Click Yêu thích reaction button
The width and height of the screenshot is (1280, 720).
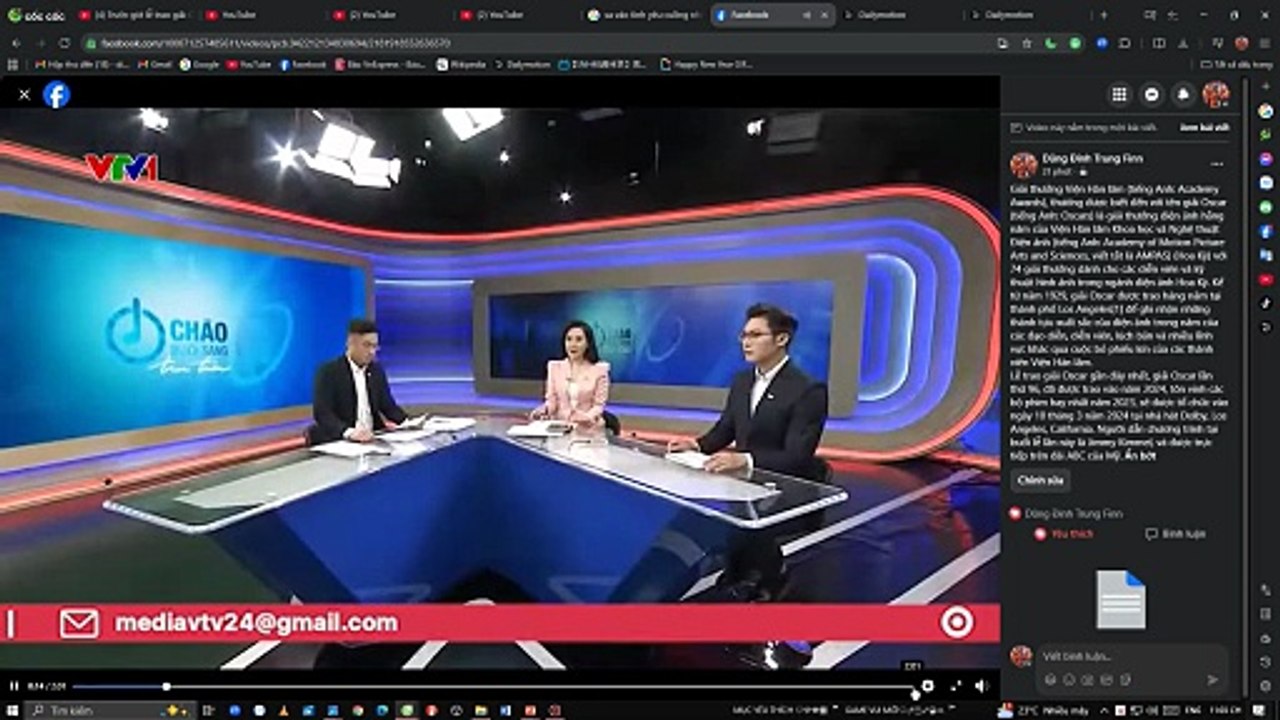(x=1064, y=534)
